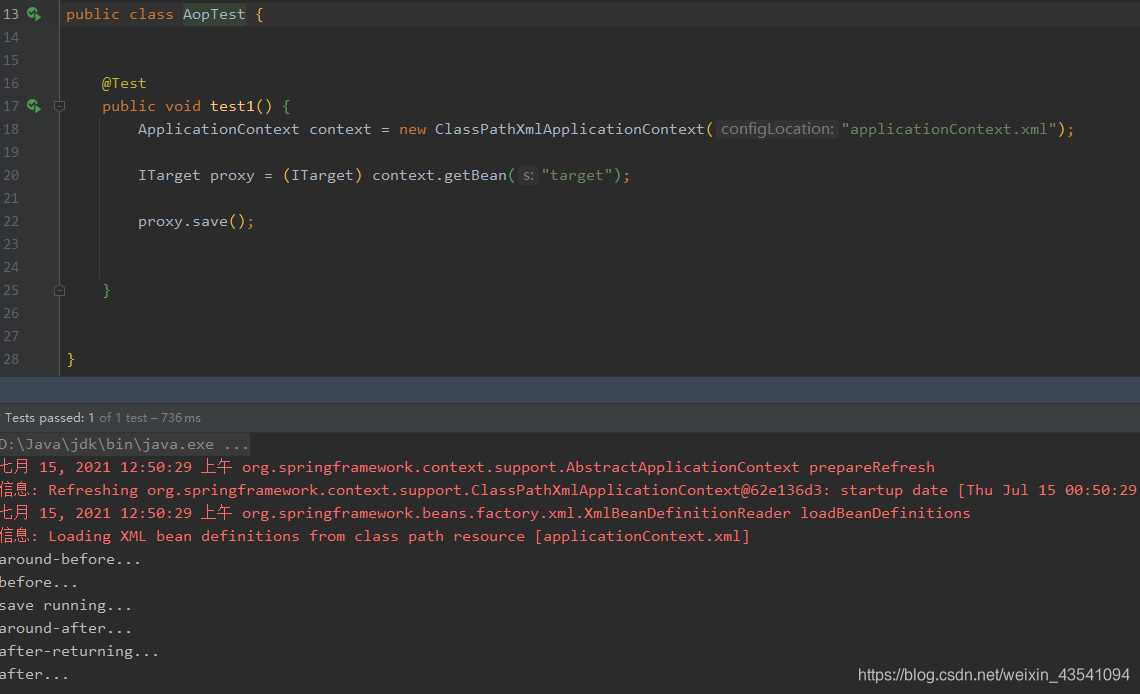Click the AbstractApplicationContext prepareRefresh log line
The width and height of the screenshot is (1140, 694).
coord(467,467)
